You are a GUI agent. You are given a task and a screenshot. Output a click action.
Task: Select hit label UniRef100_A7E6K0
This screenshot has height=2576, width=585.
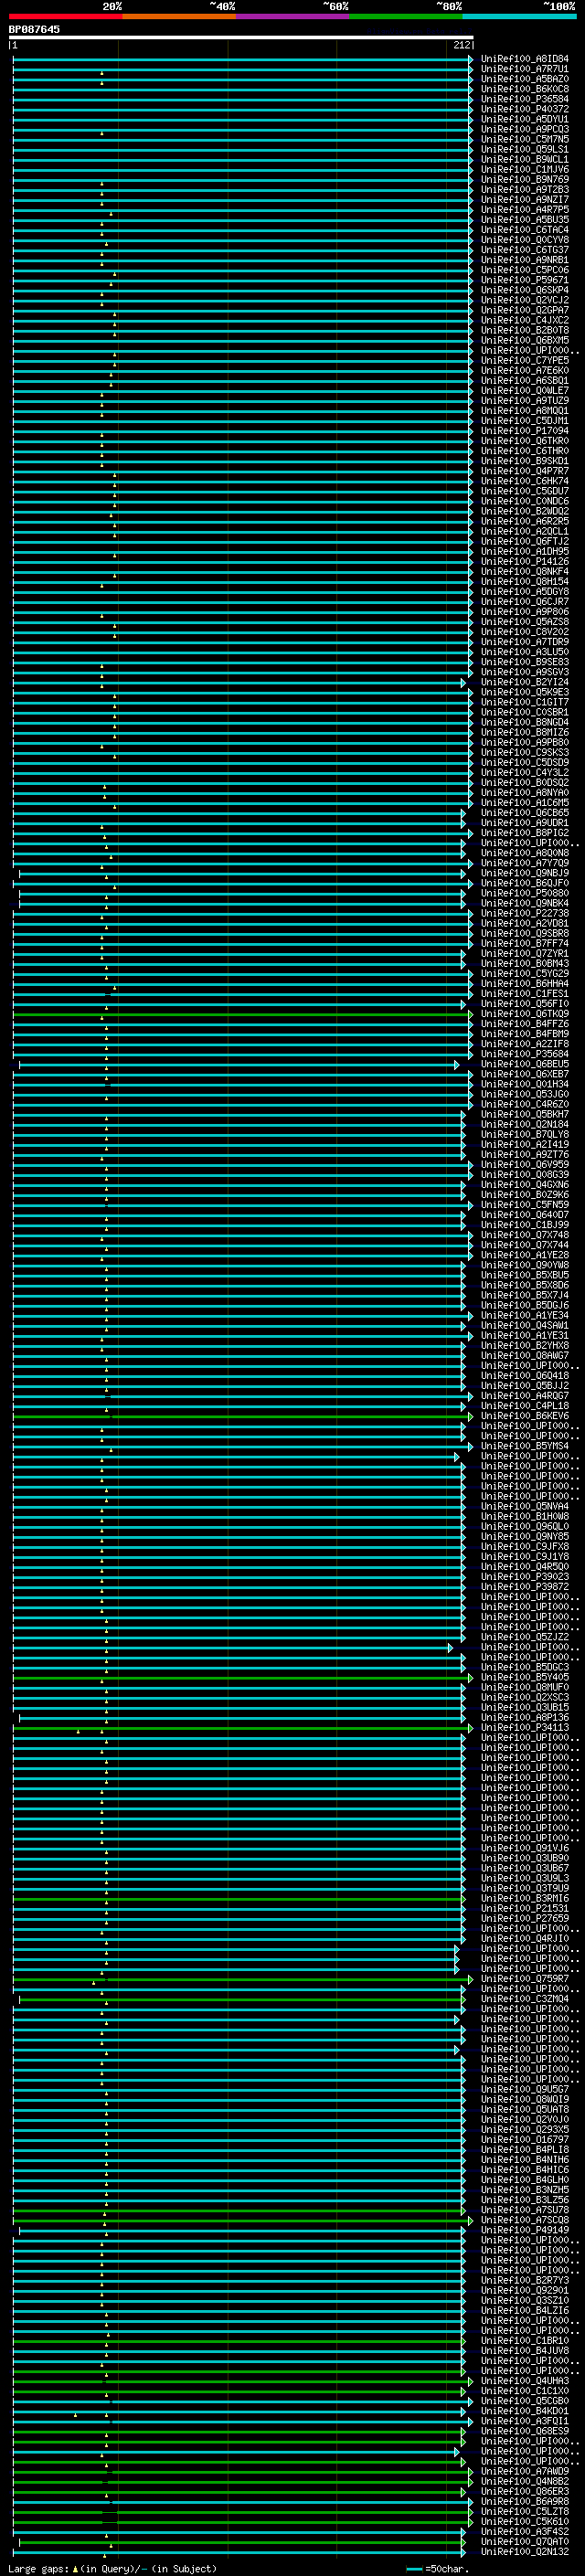click(525, 370)
